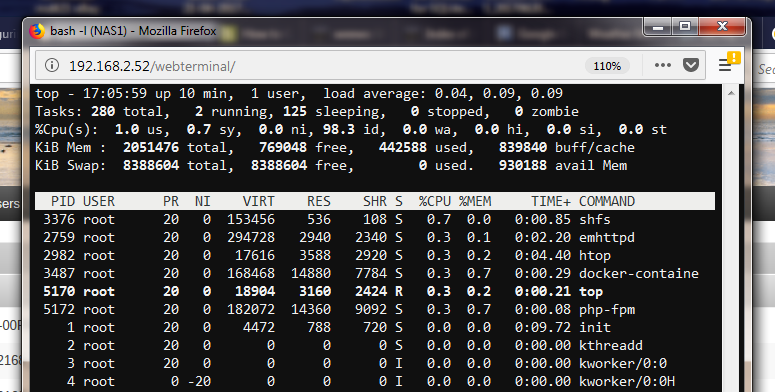Click the 280 total tasks value
This screenshot has height=392, width=775.
coord(103,111)
